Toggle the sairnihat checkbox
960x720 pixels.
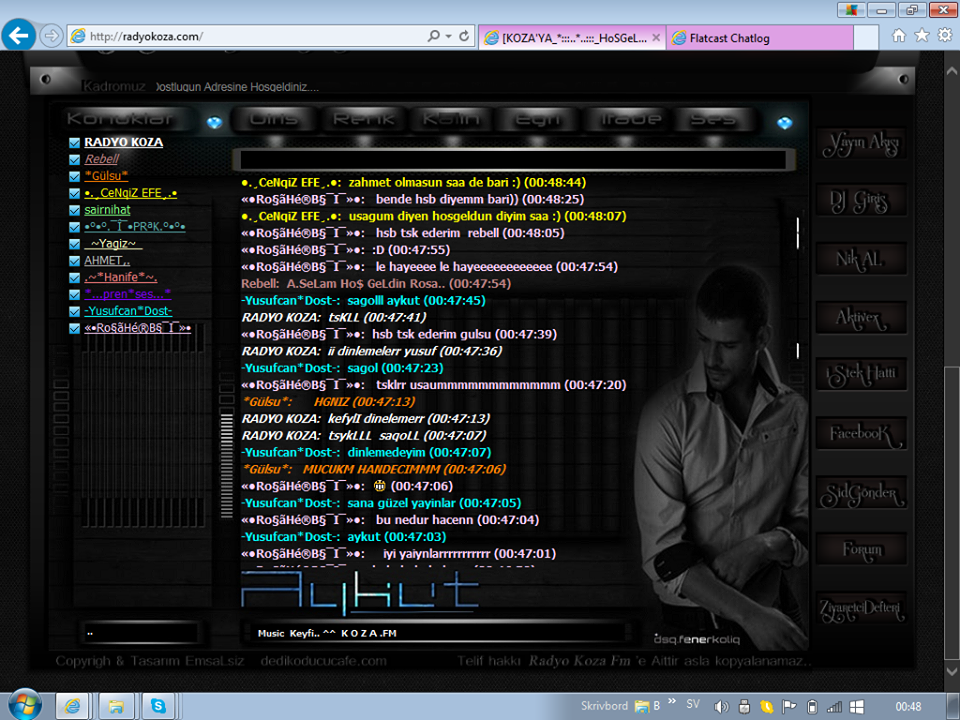(x=75, y=210)
